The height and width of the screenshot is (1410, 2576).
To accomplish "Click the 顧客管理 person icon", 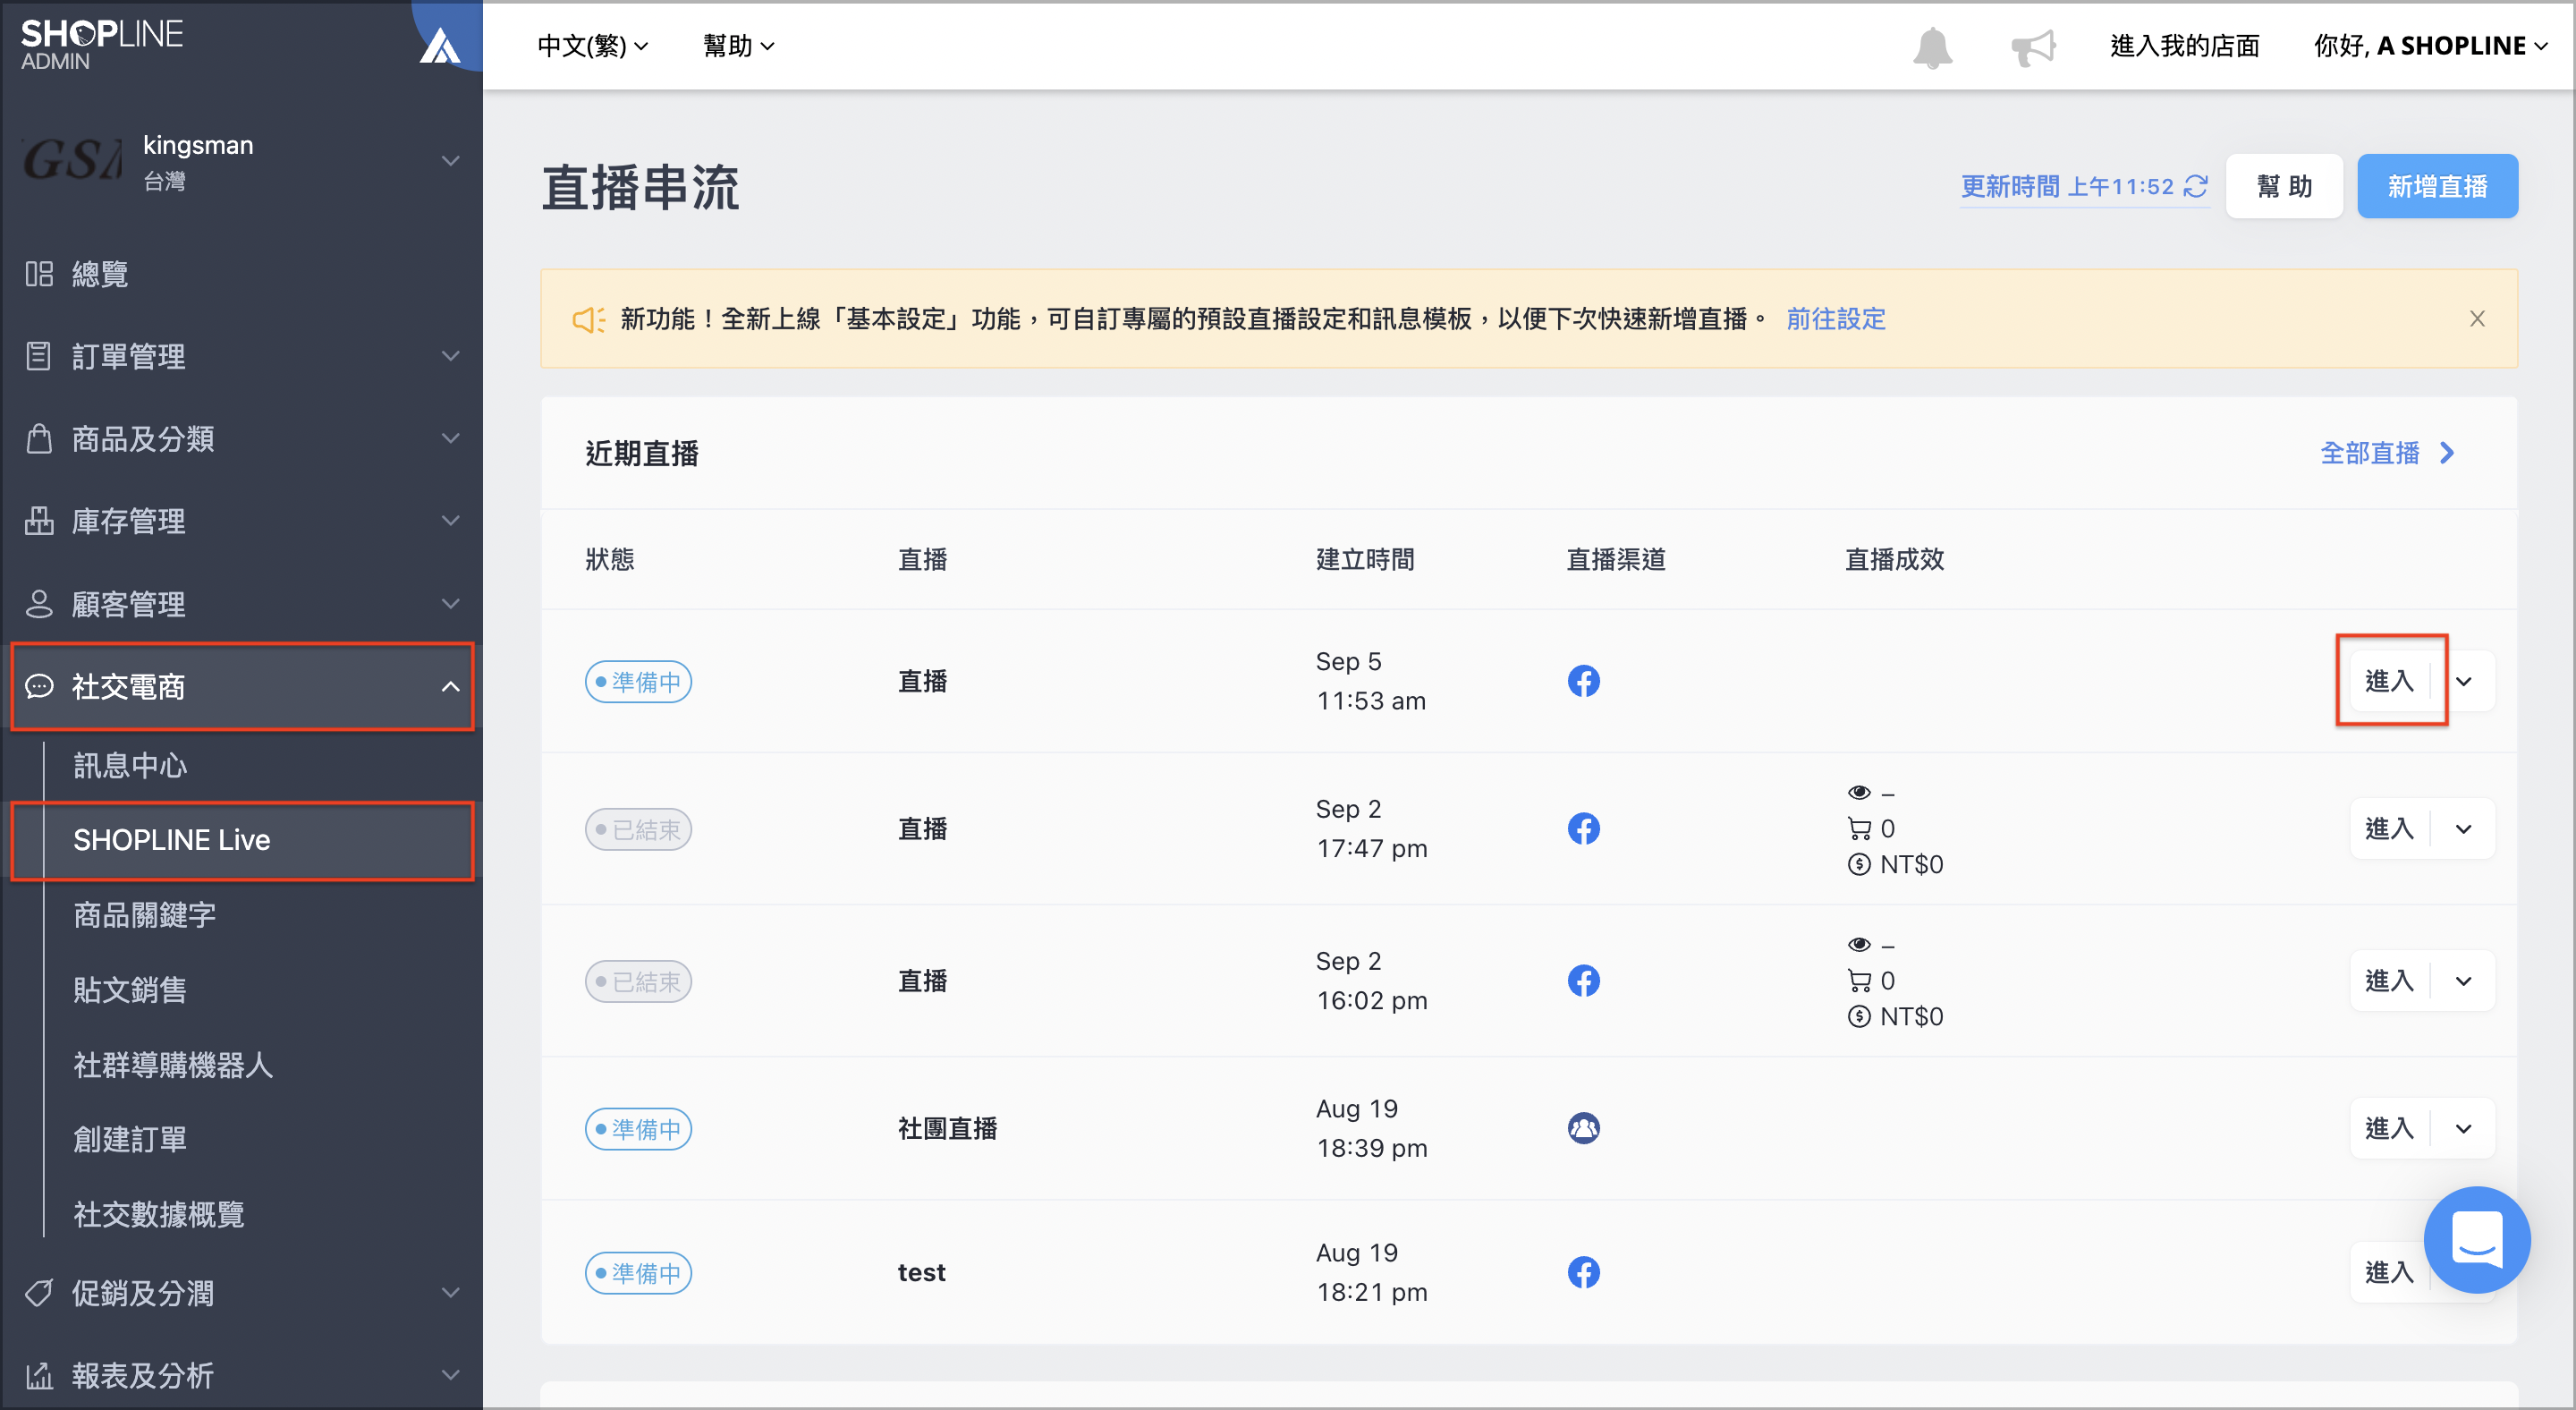I will [39, 603].
